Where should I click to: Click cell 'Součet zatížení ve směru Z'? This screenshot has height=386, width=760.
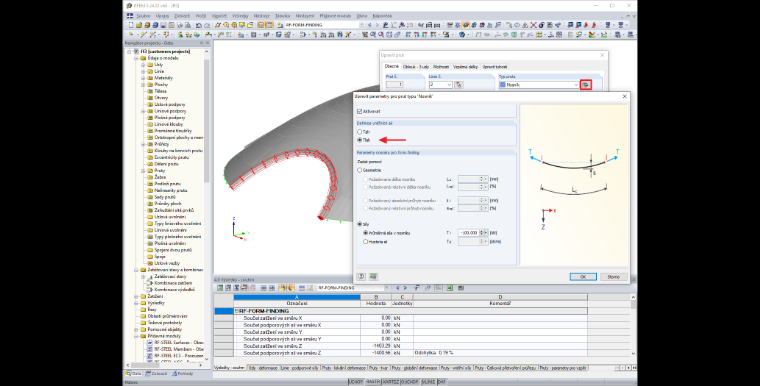pyautogui.click(x=297, y=346)
